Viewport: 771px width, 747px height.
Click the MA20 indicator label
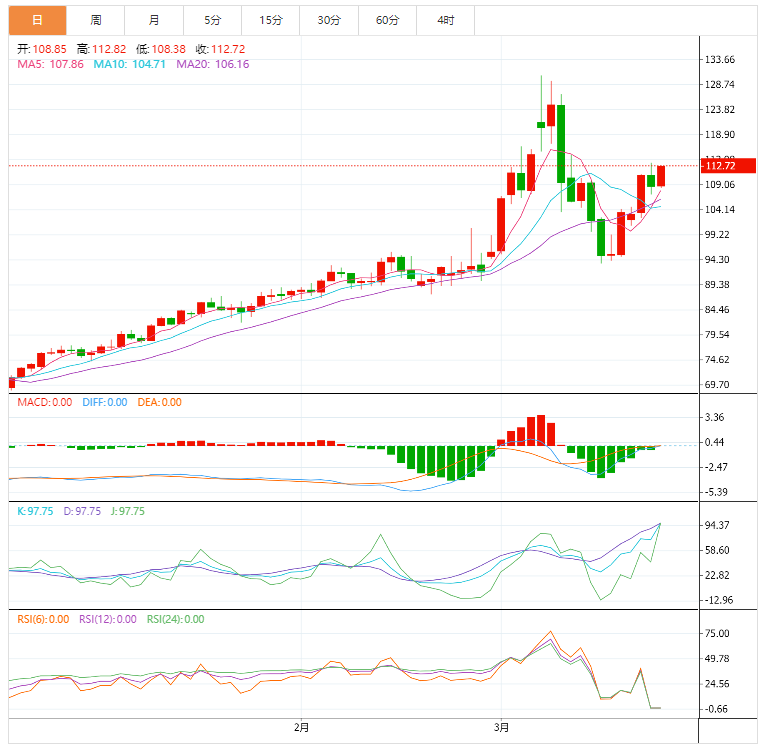pos(212,64)
